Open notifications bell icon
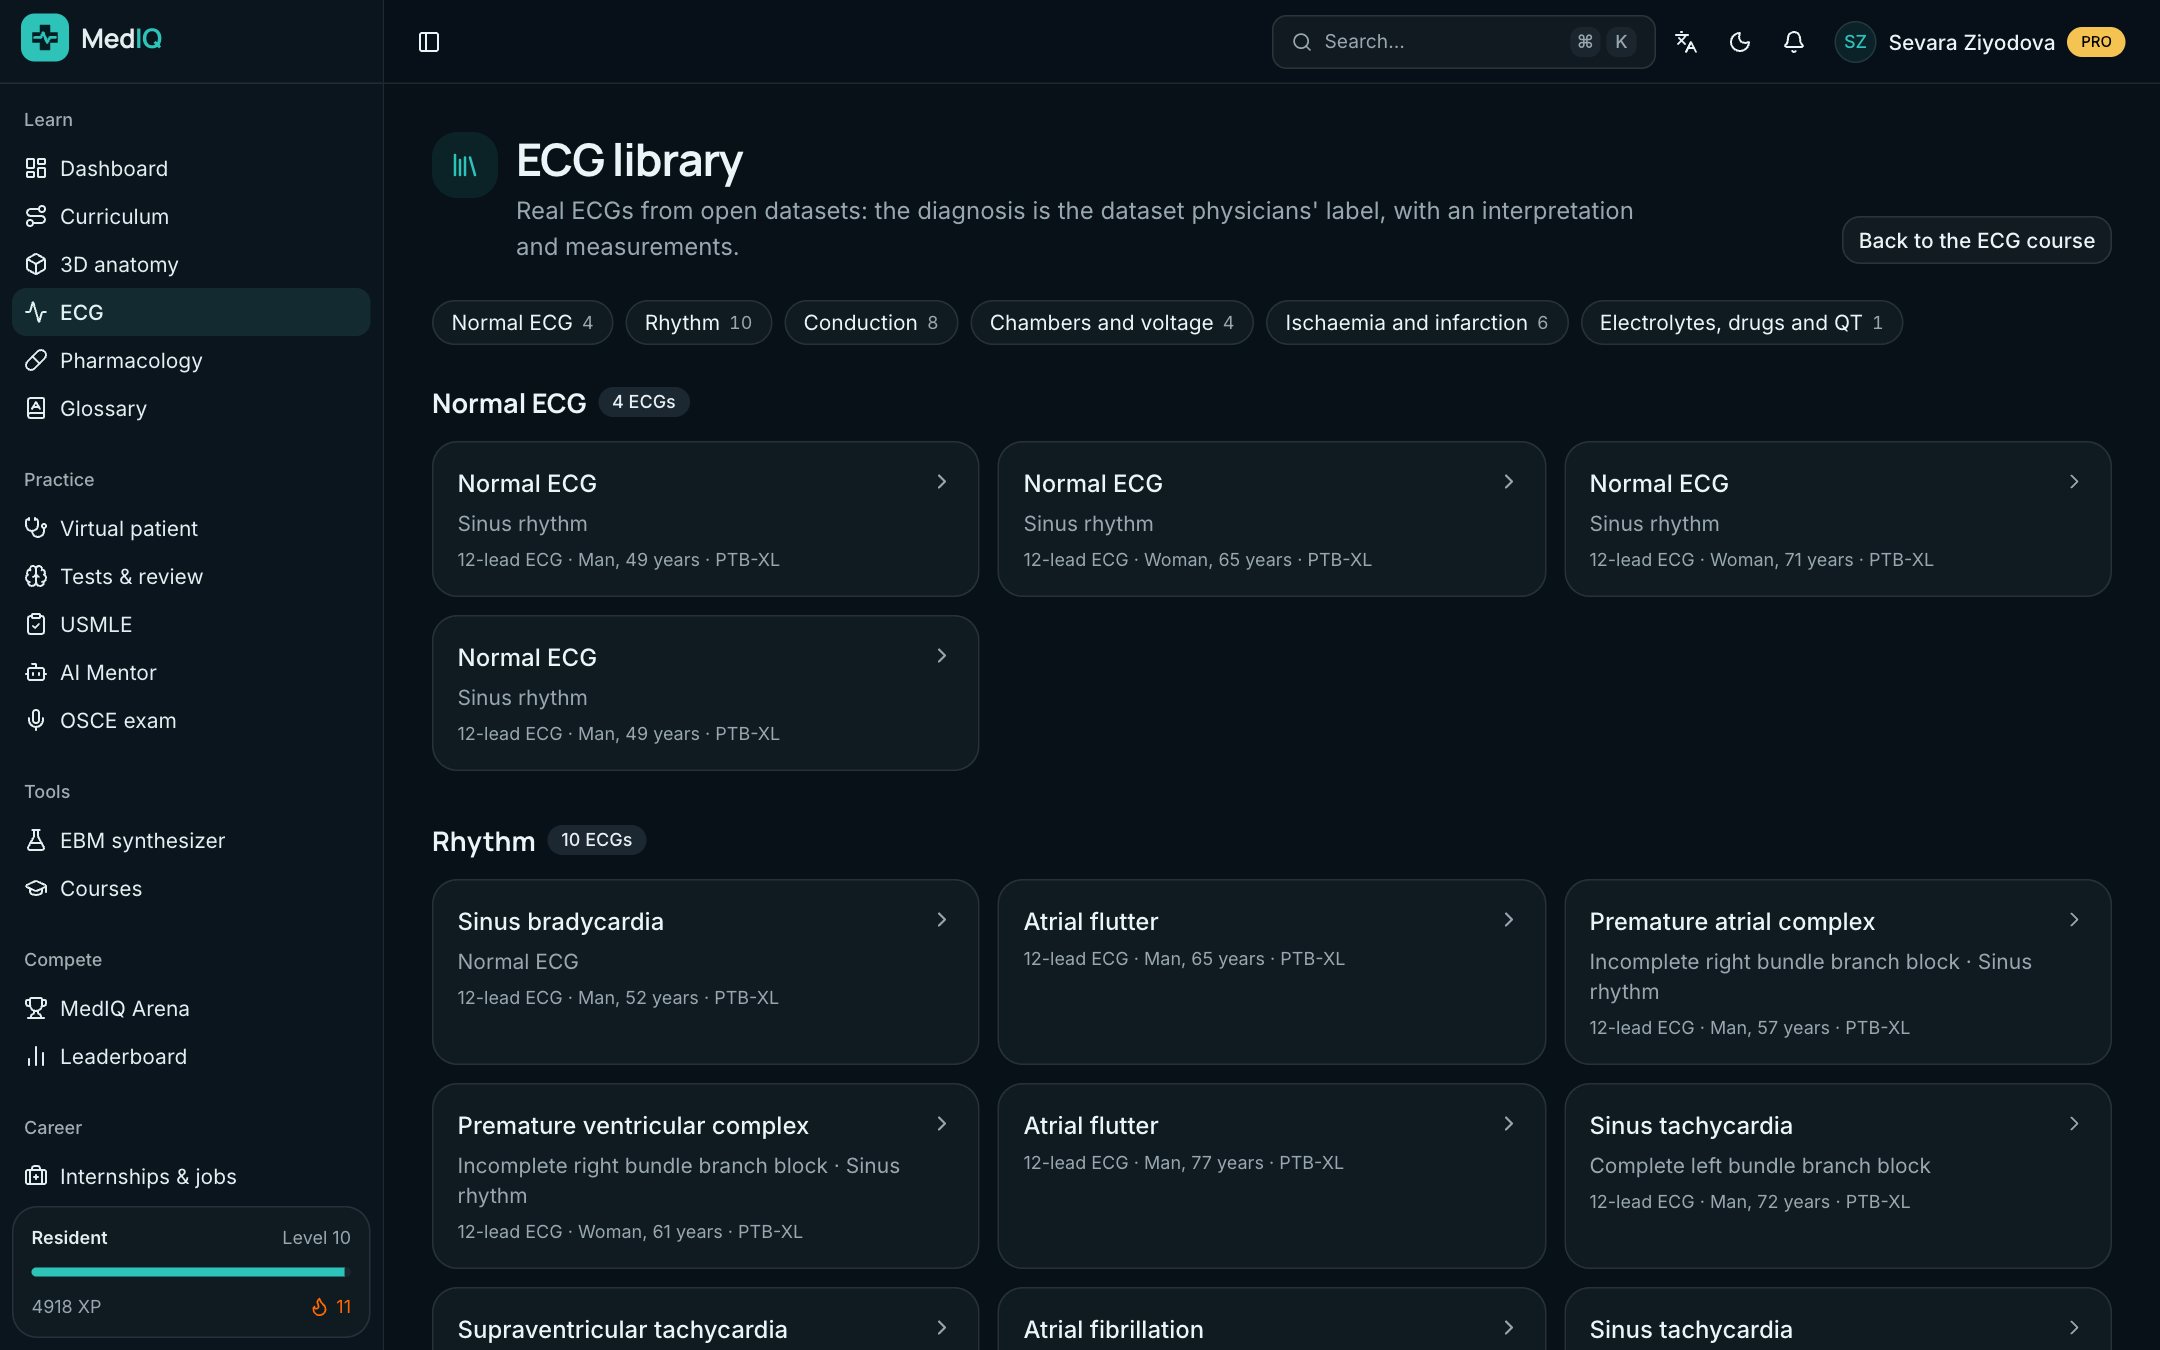This screenshot has width=2160, height=1350. [1794, 42]
